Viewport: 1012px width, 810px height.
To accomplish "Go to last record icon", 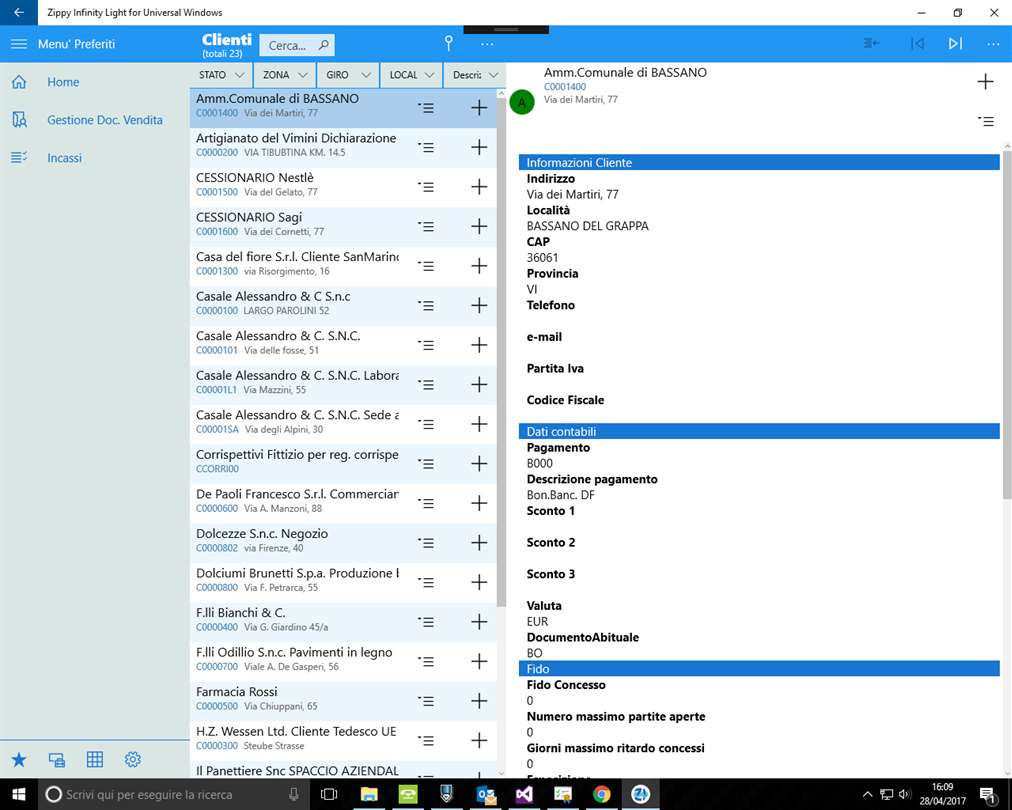I will pyautogui.click(x=955, y=43).
